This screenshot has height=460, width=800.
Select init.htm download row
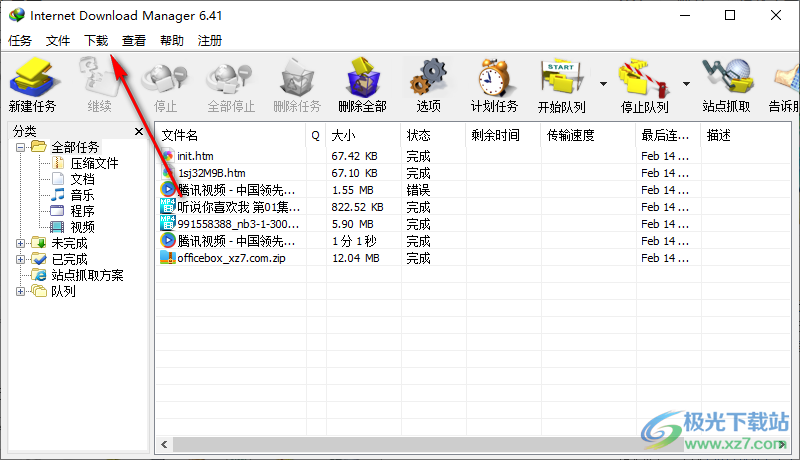pos(473,156)
